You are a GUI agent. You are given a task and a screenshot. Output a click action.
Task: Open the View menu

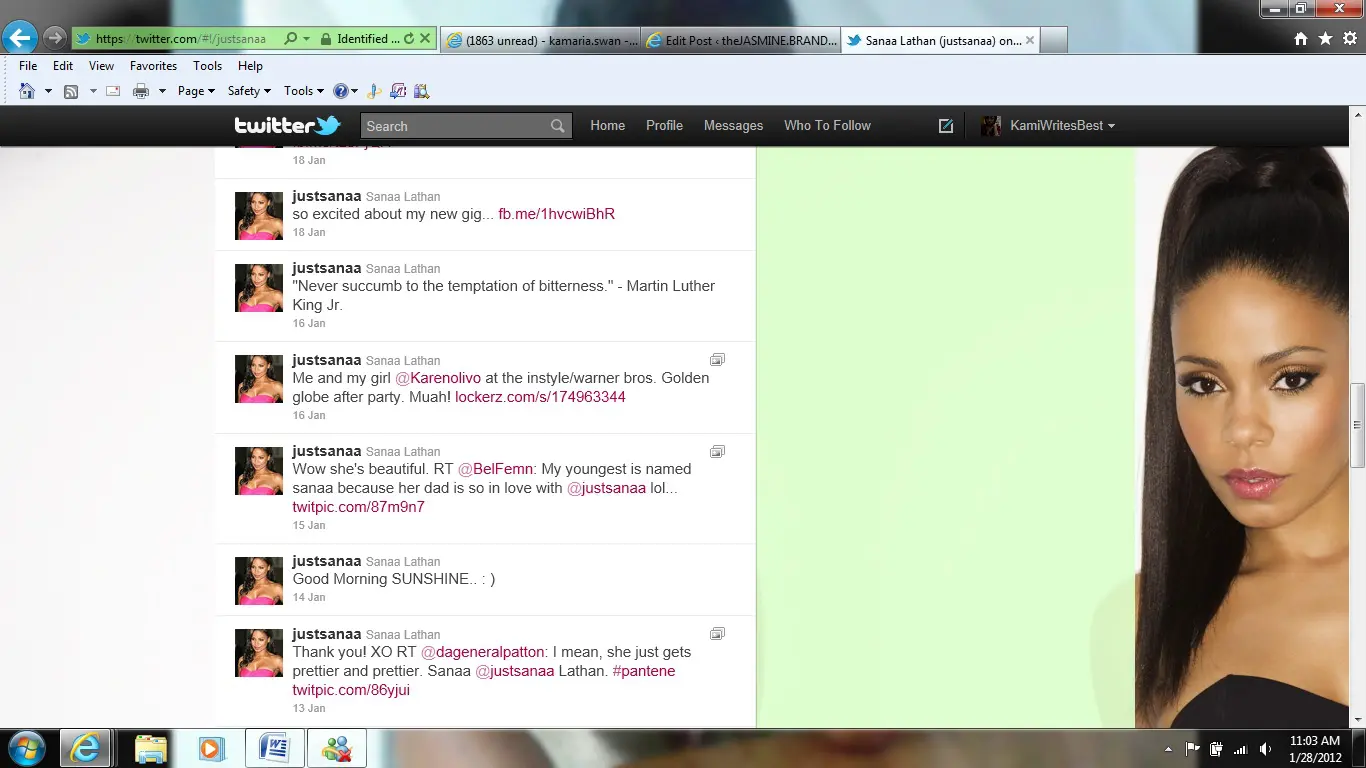tap(101, 66)
